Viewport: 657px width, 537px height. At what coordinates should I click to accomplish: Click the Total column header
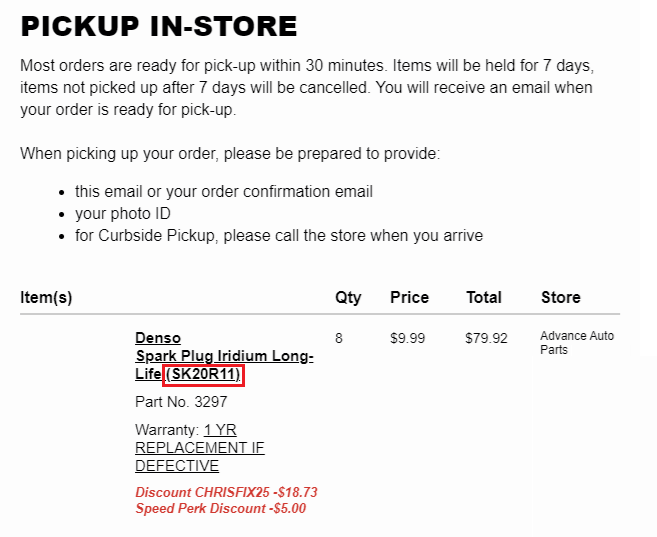tap(484, 297)
